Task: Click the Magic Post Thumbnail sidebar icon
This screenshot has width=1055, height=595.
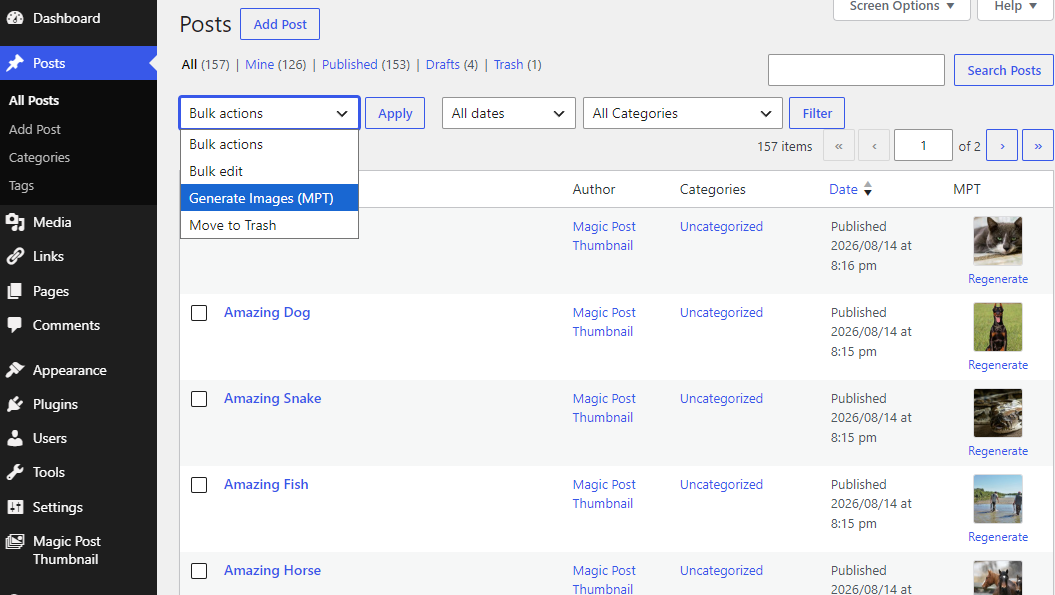Action: pyautogui.click(x=15, y=541)
